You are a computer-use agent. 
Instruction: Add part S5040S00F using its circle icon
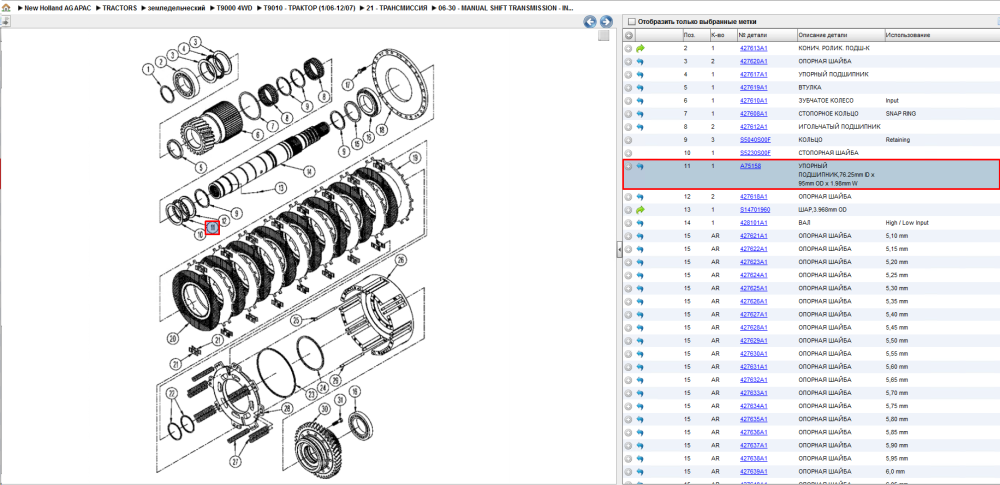point(629,140)
